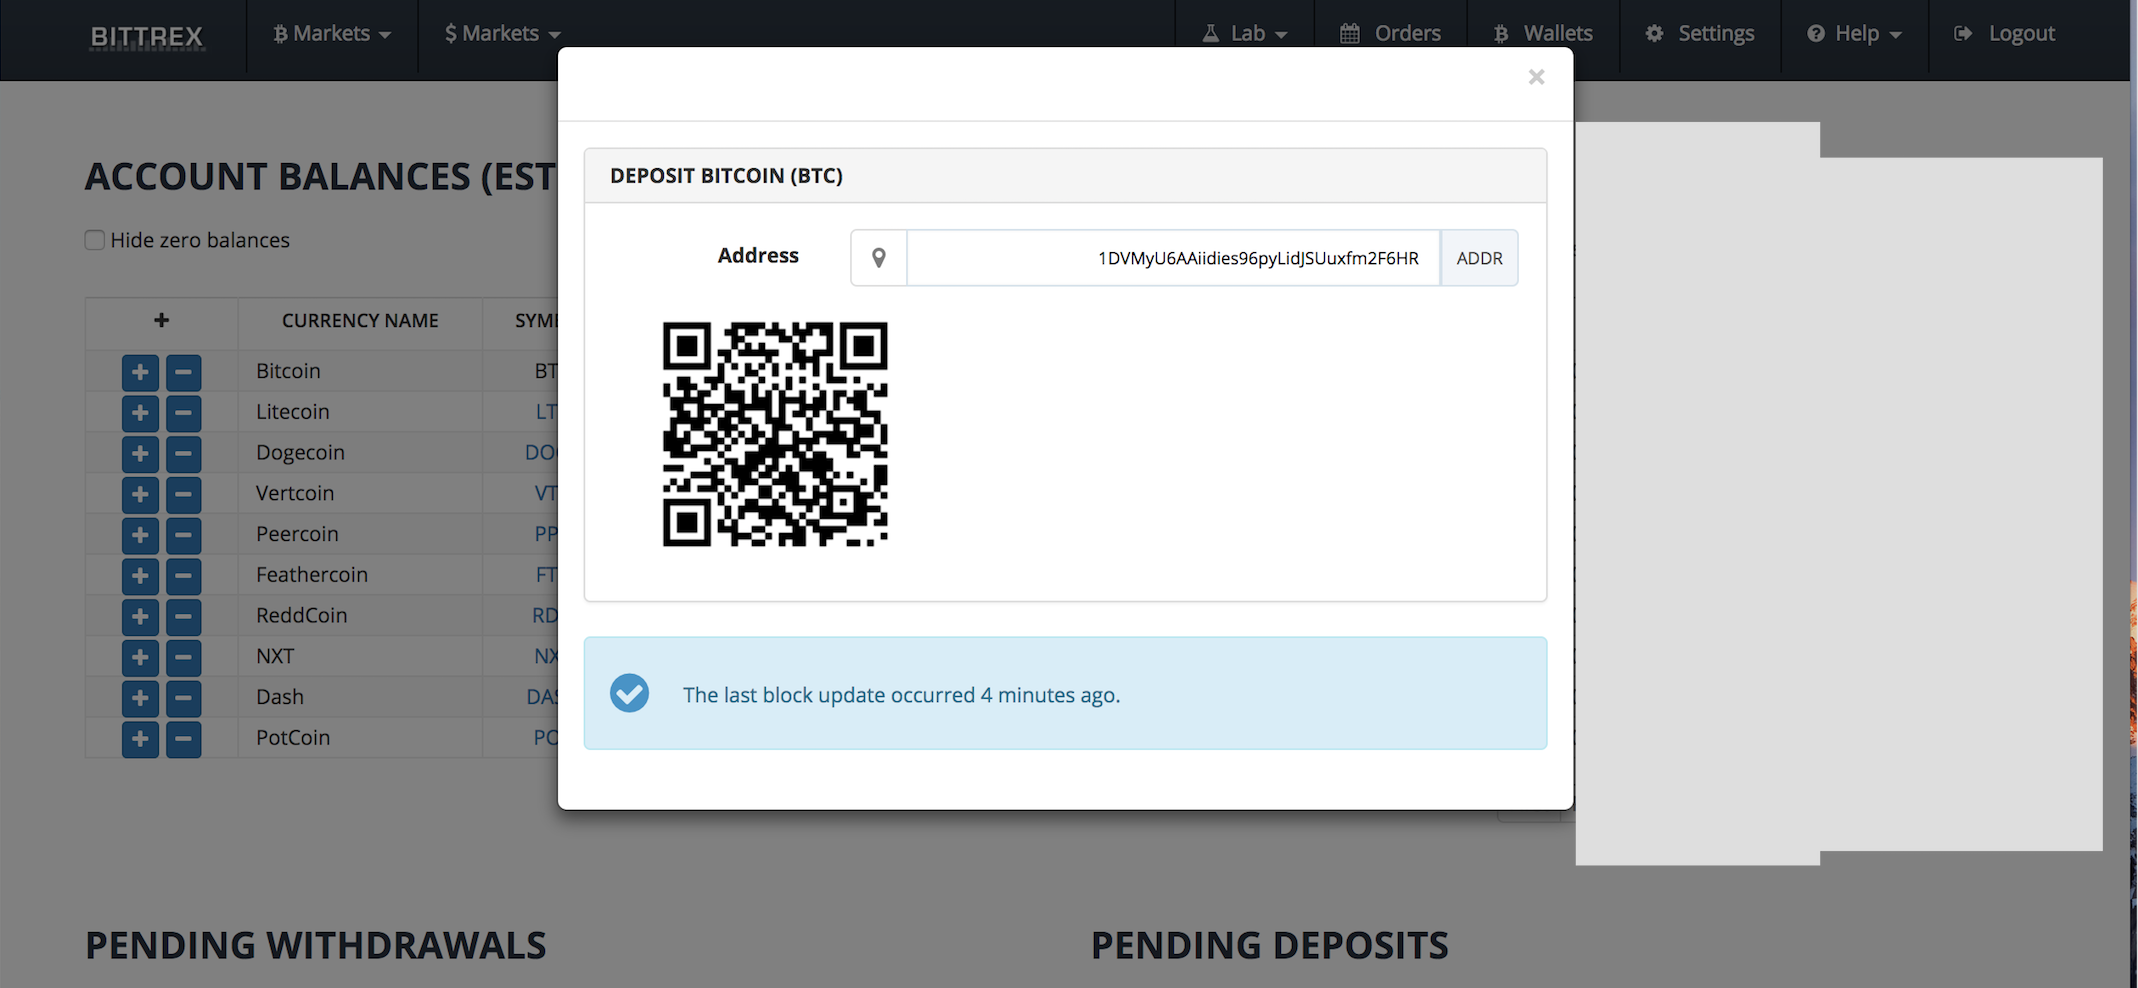
Task: Click the minus icon for Dogecoin row
Action: click(183, 454)
